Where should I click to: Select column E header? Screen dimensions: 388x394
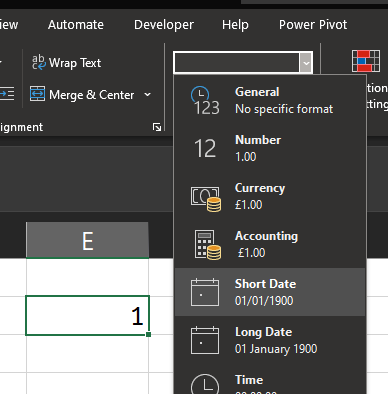[x=87, y=240]
